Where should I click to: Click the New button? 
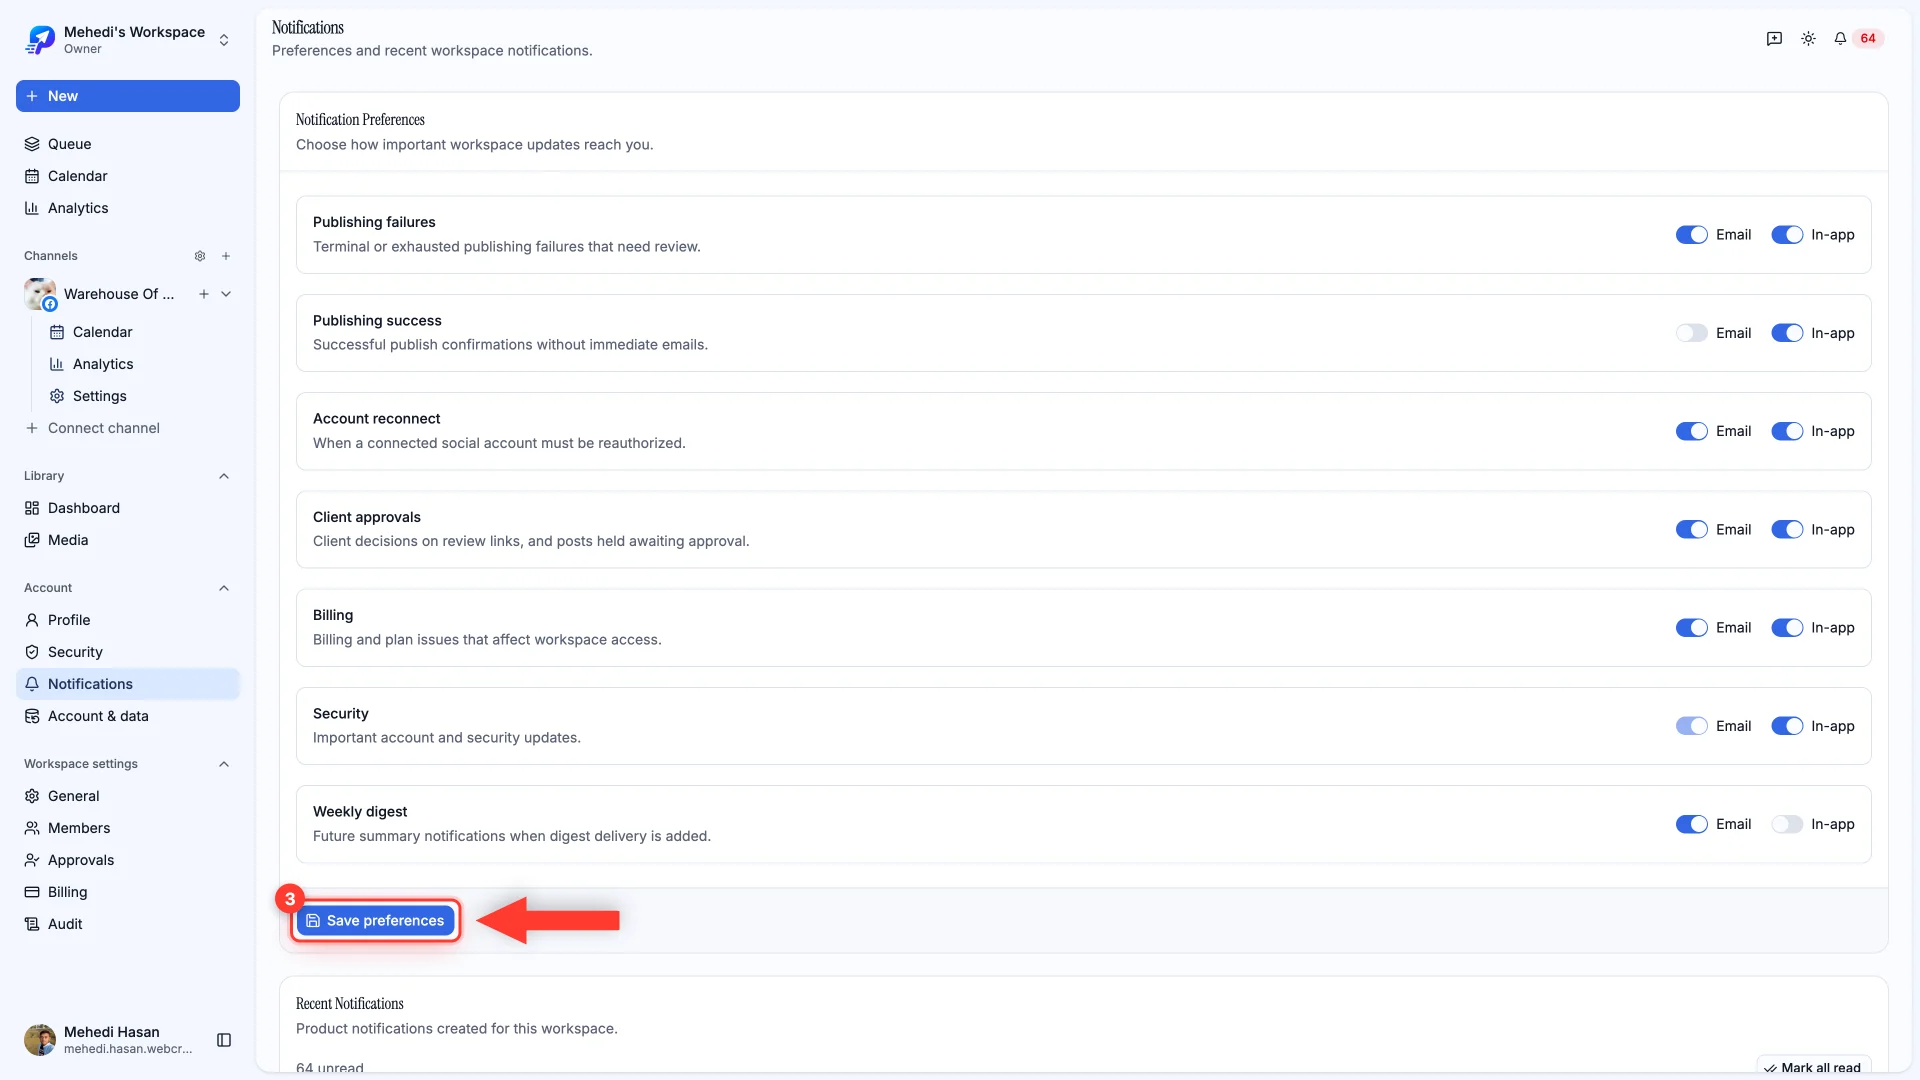(x=128, y=96)
